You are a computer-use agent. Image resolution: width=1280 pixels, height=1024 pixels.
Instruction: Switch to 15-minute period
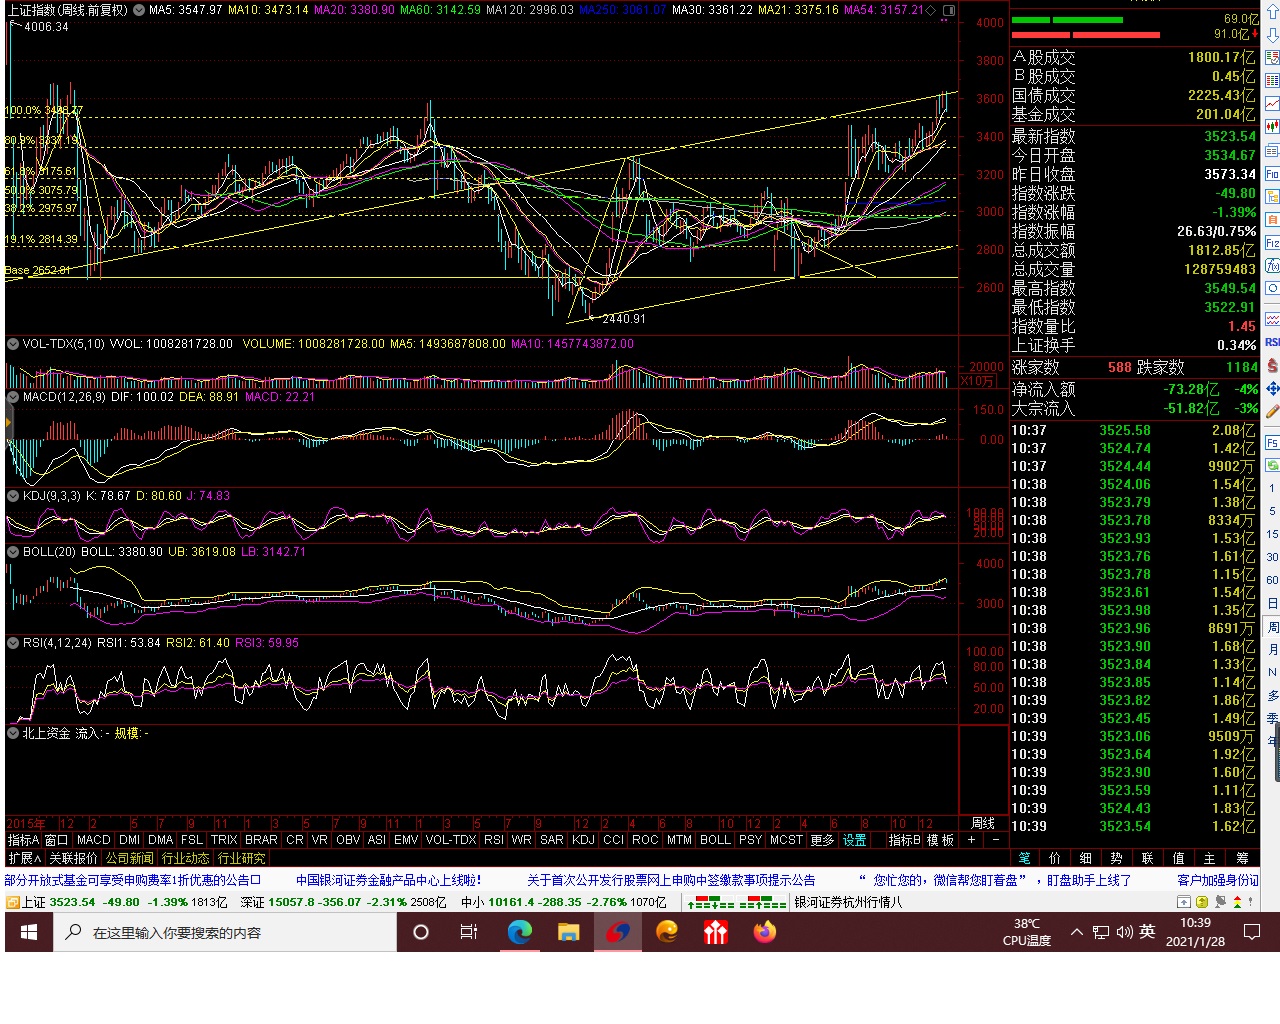[1272, 534]
